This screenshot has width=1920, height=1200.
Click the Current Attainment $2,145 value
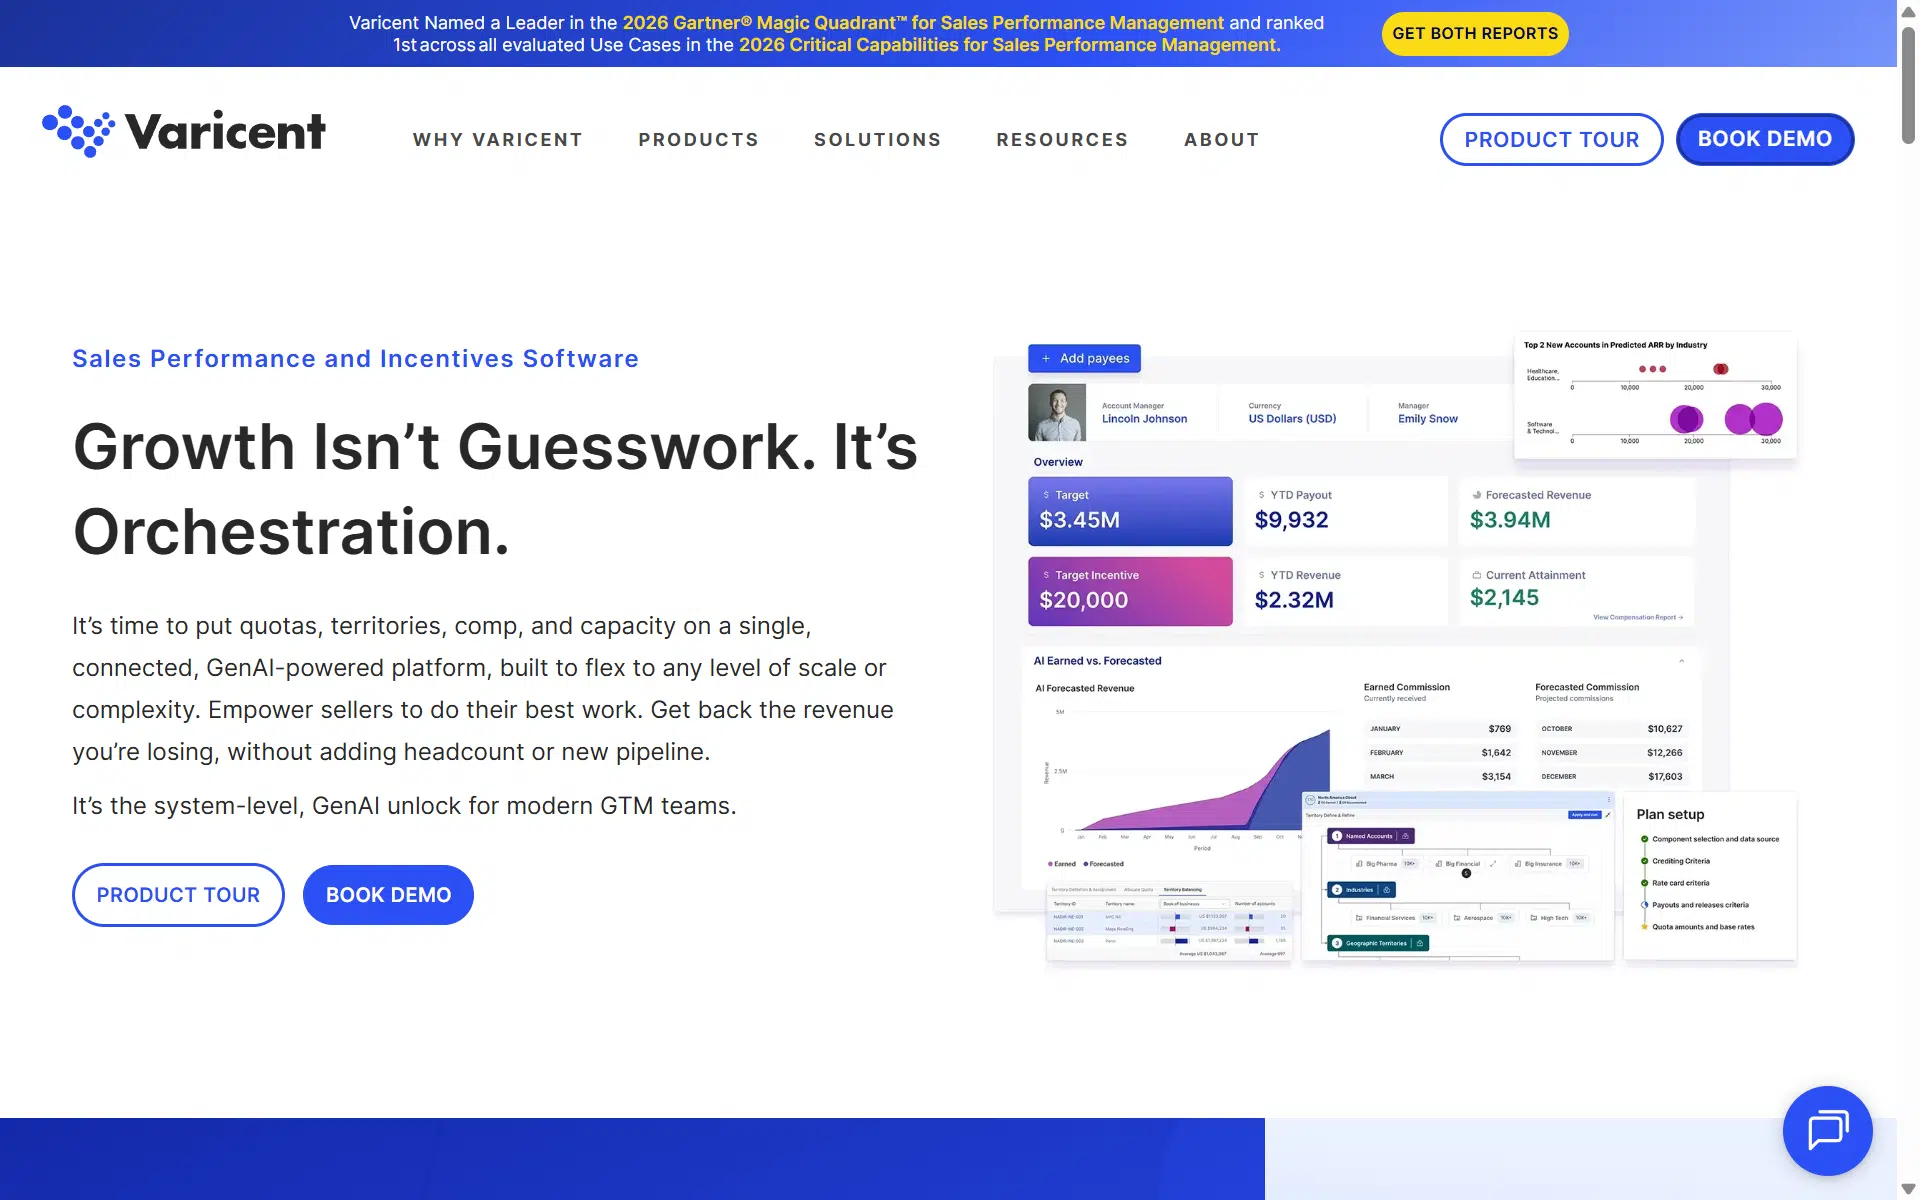[x=1504, y=598]
